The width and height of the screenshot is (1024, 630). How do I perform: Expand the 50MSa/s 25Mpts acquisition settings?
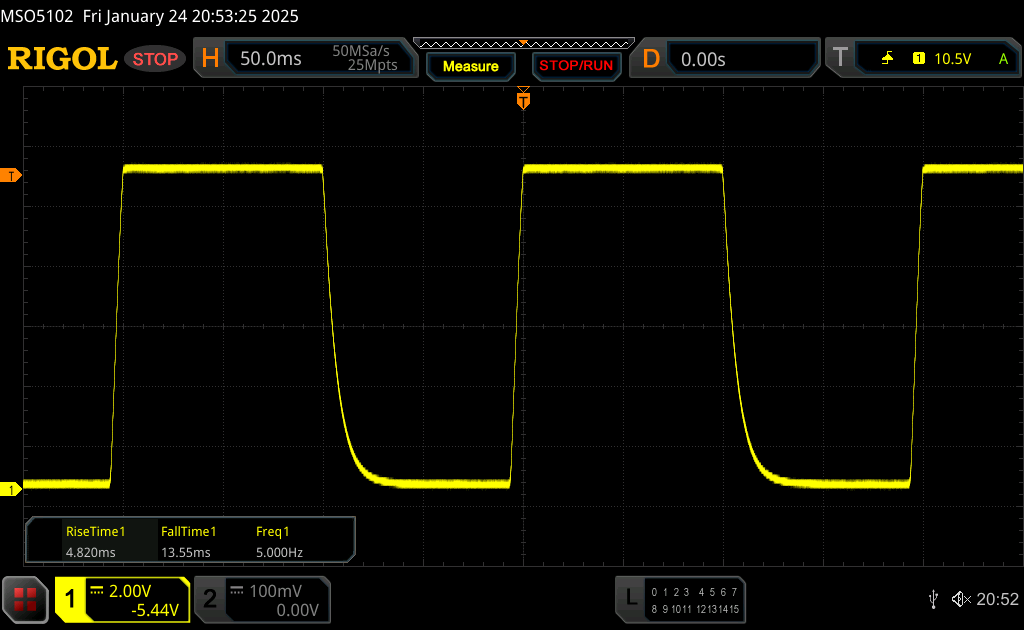click(365, 59)
